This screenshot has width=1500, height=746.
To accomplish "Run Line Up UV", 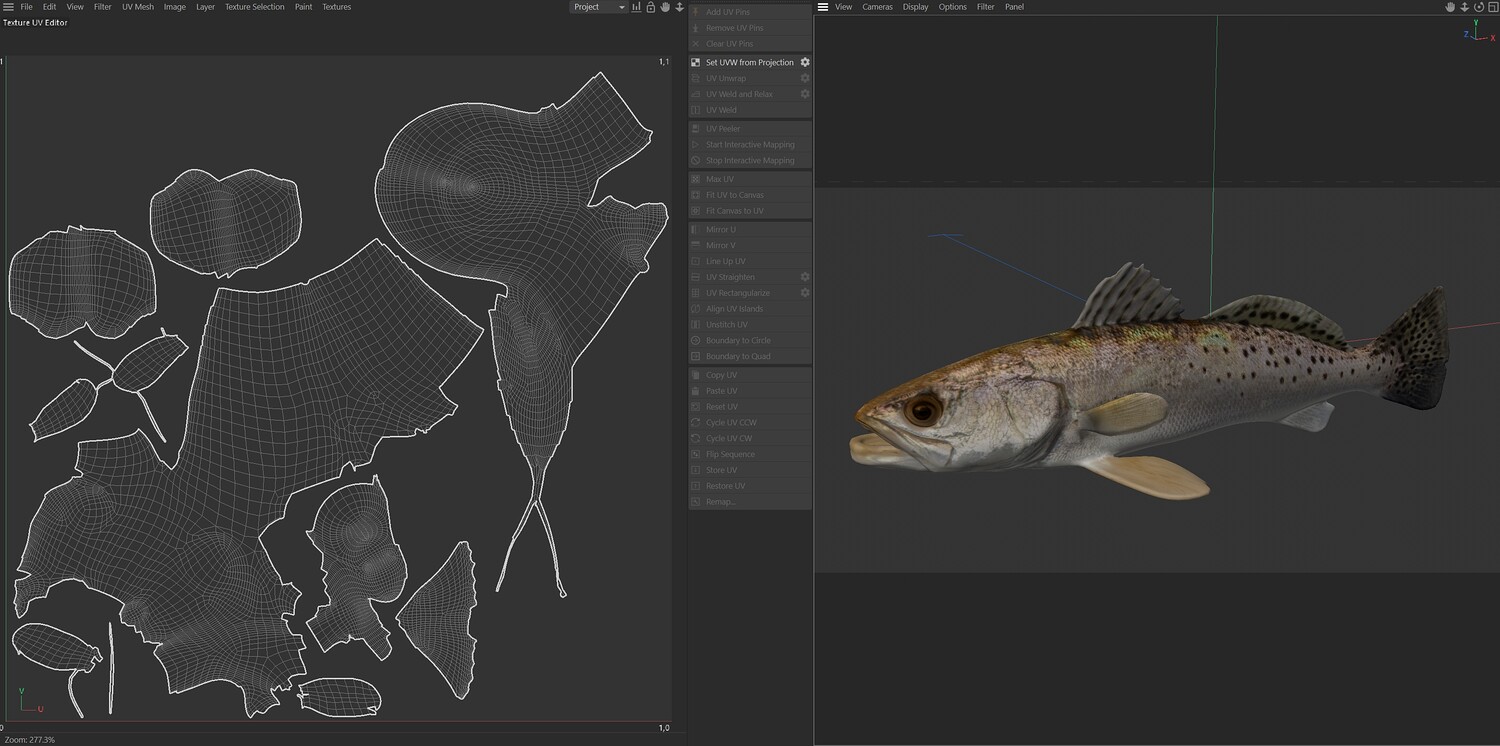I will [x=750, y=261].
